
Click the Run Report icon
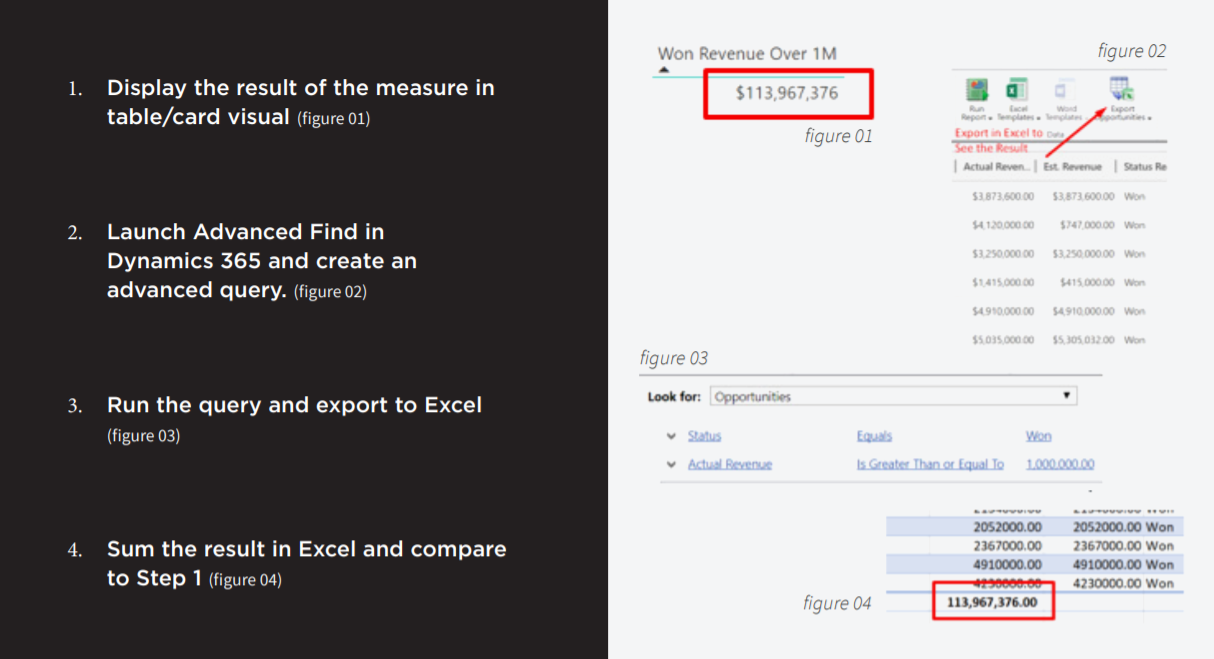click(x=977, y=90)
